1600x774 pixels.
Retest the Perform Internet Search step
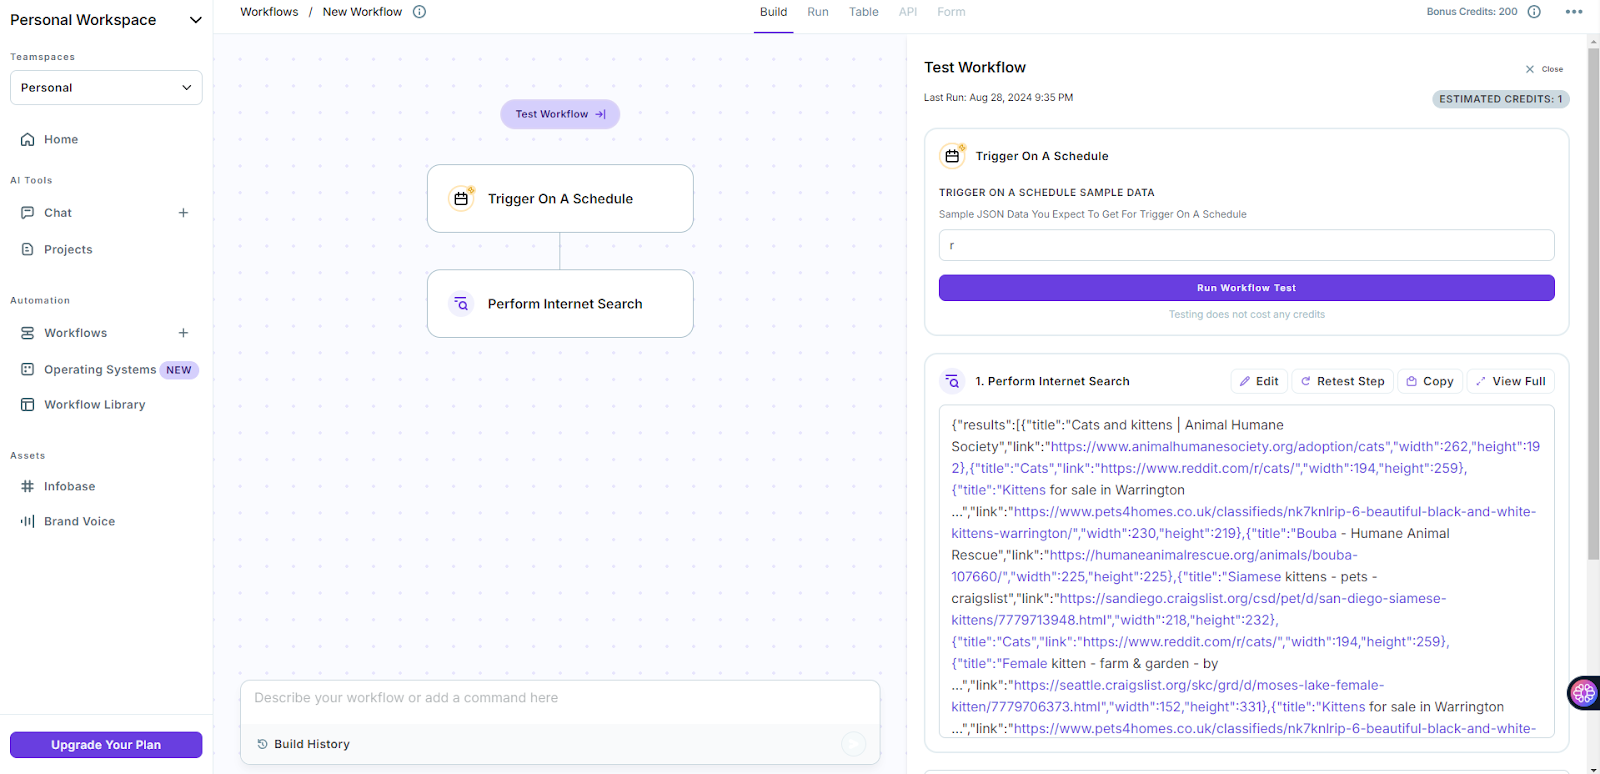coord(1342,382)
